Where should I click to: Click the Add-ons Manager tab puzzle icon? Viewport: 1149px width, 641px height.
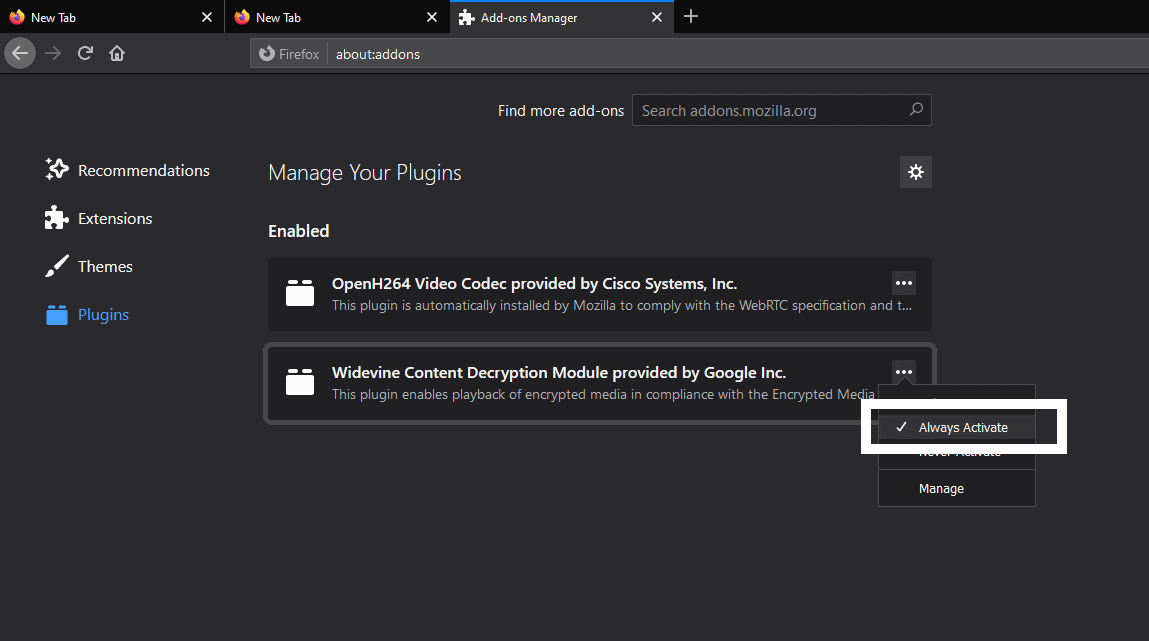point(466,17)
